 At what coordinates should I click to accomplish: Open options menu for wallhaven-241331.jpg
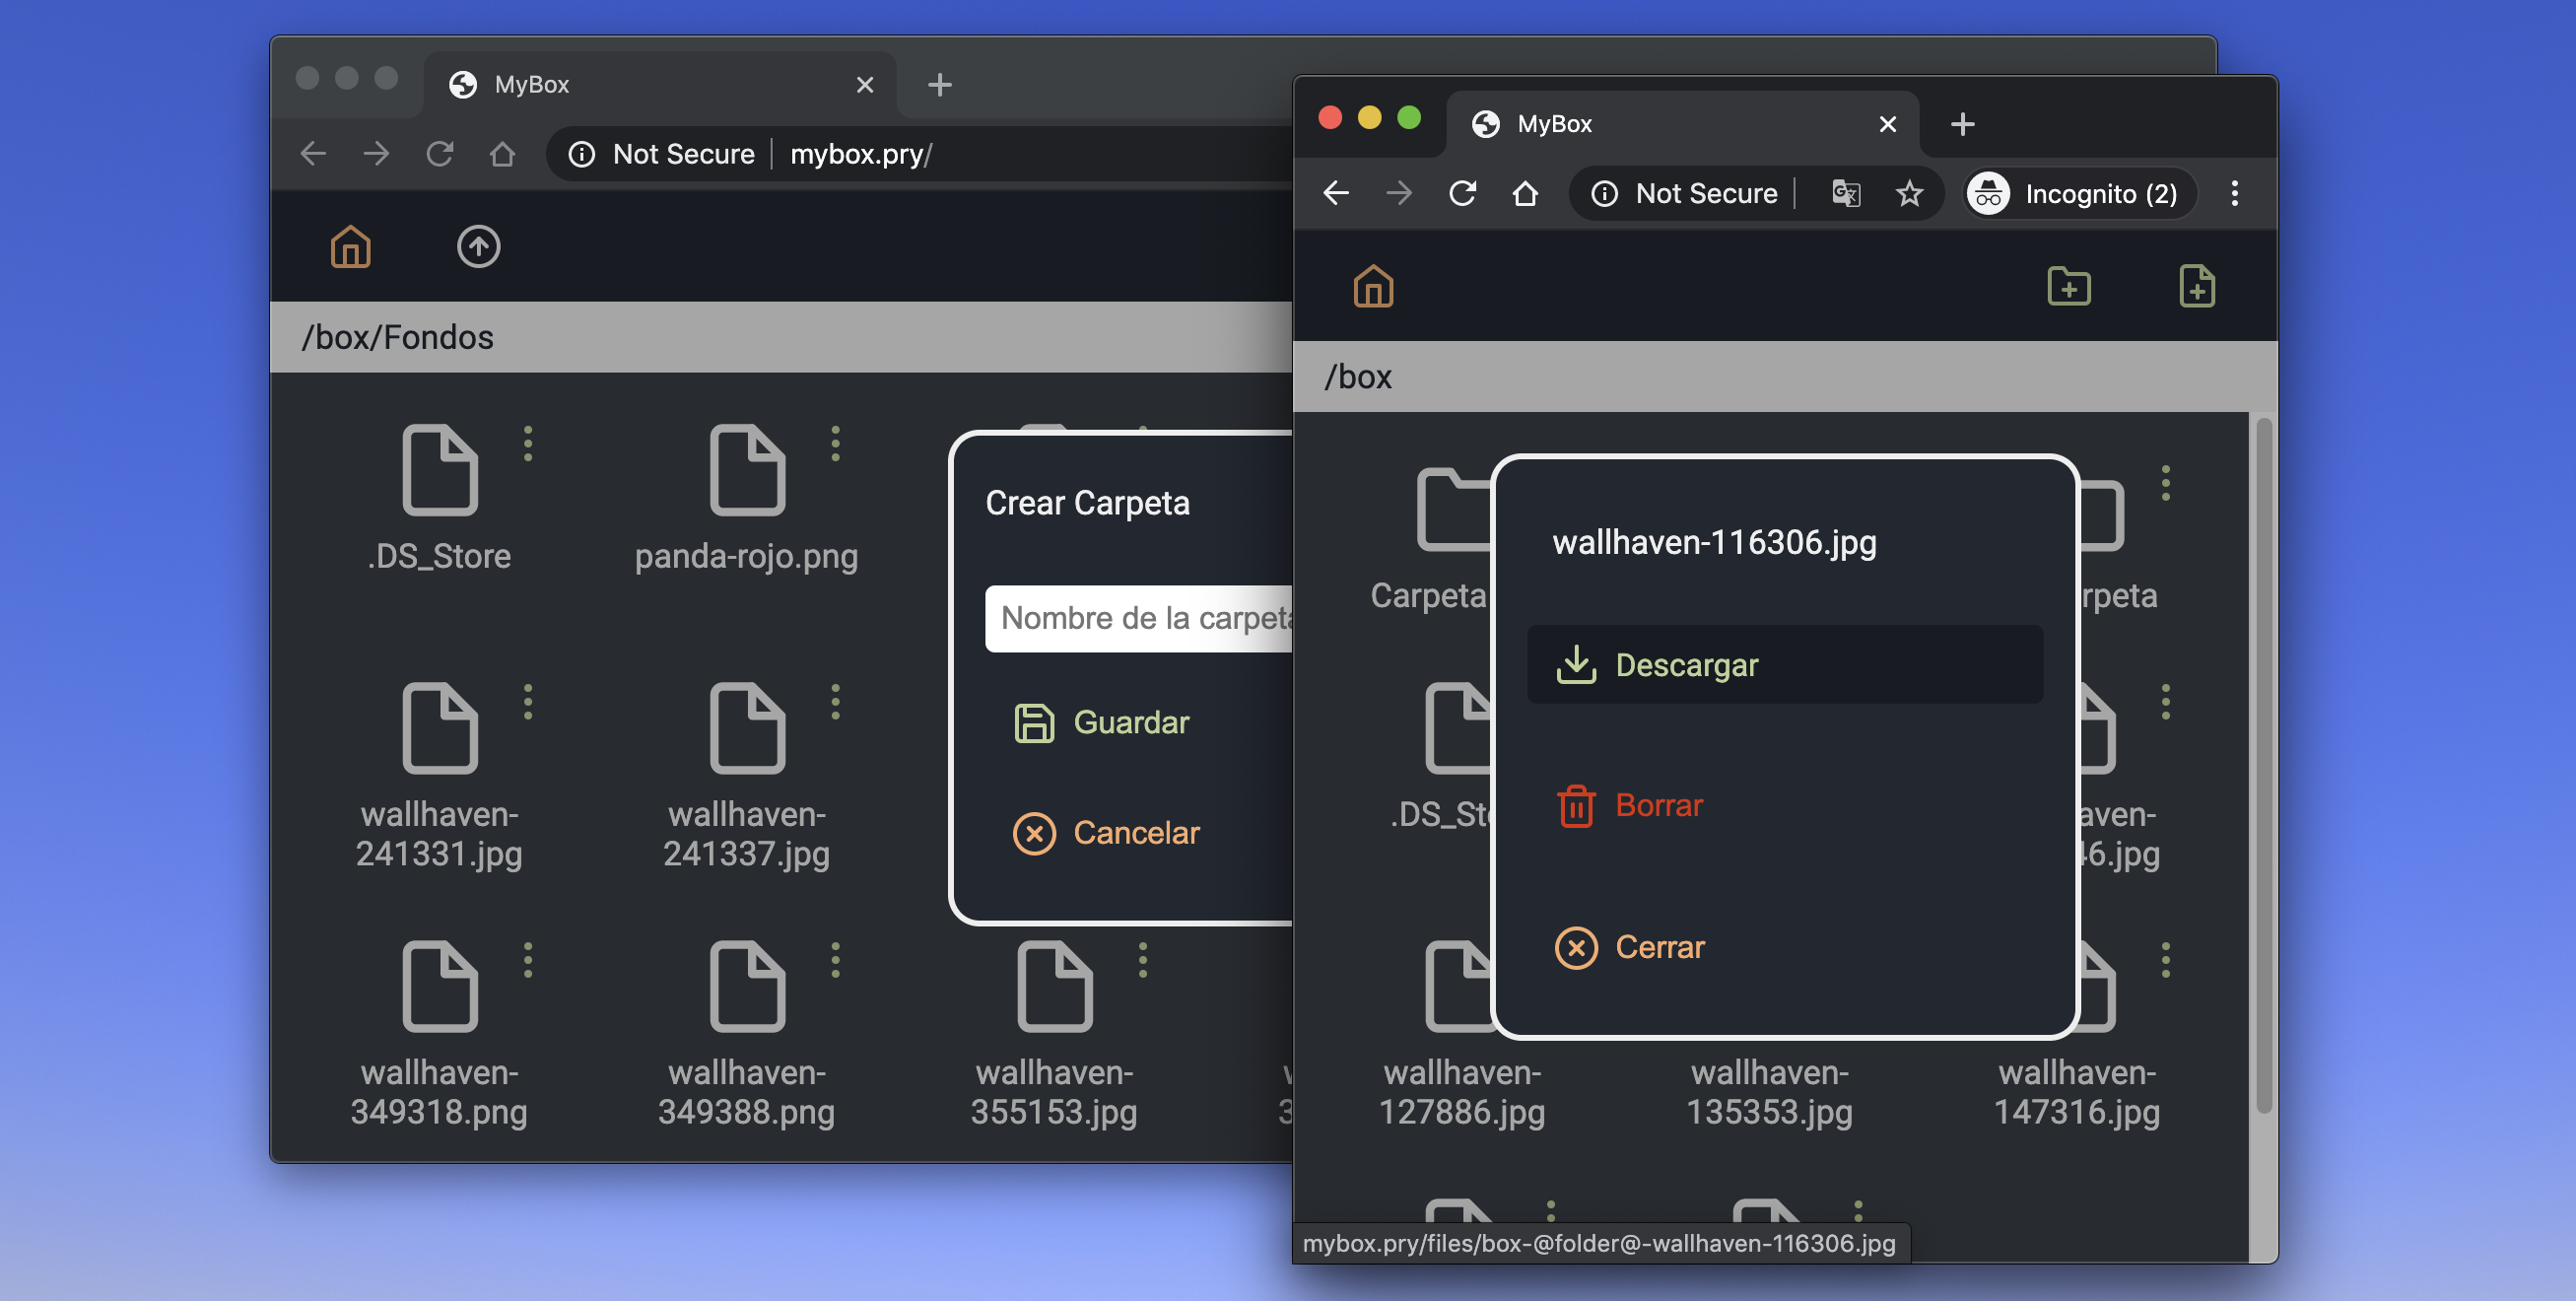(528, 701)
